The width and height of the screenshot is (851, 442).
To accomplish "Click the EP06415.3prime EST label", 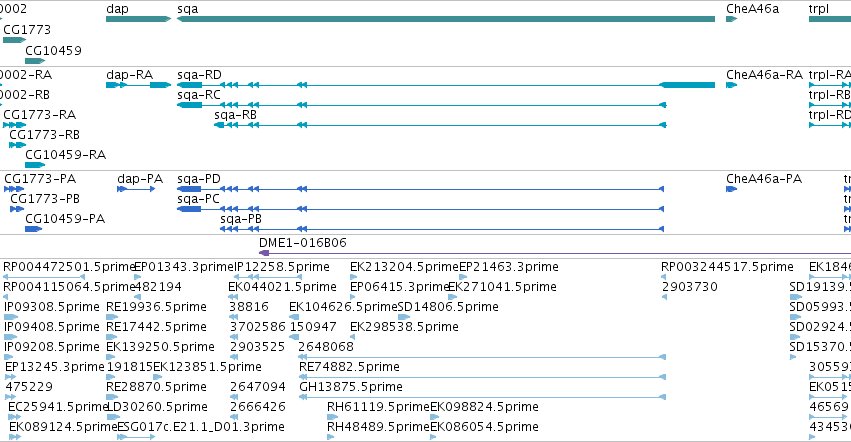I will point(399,287).
